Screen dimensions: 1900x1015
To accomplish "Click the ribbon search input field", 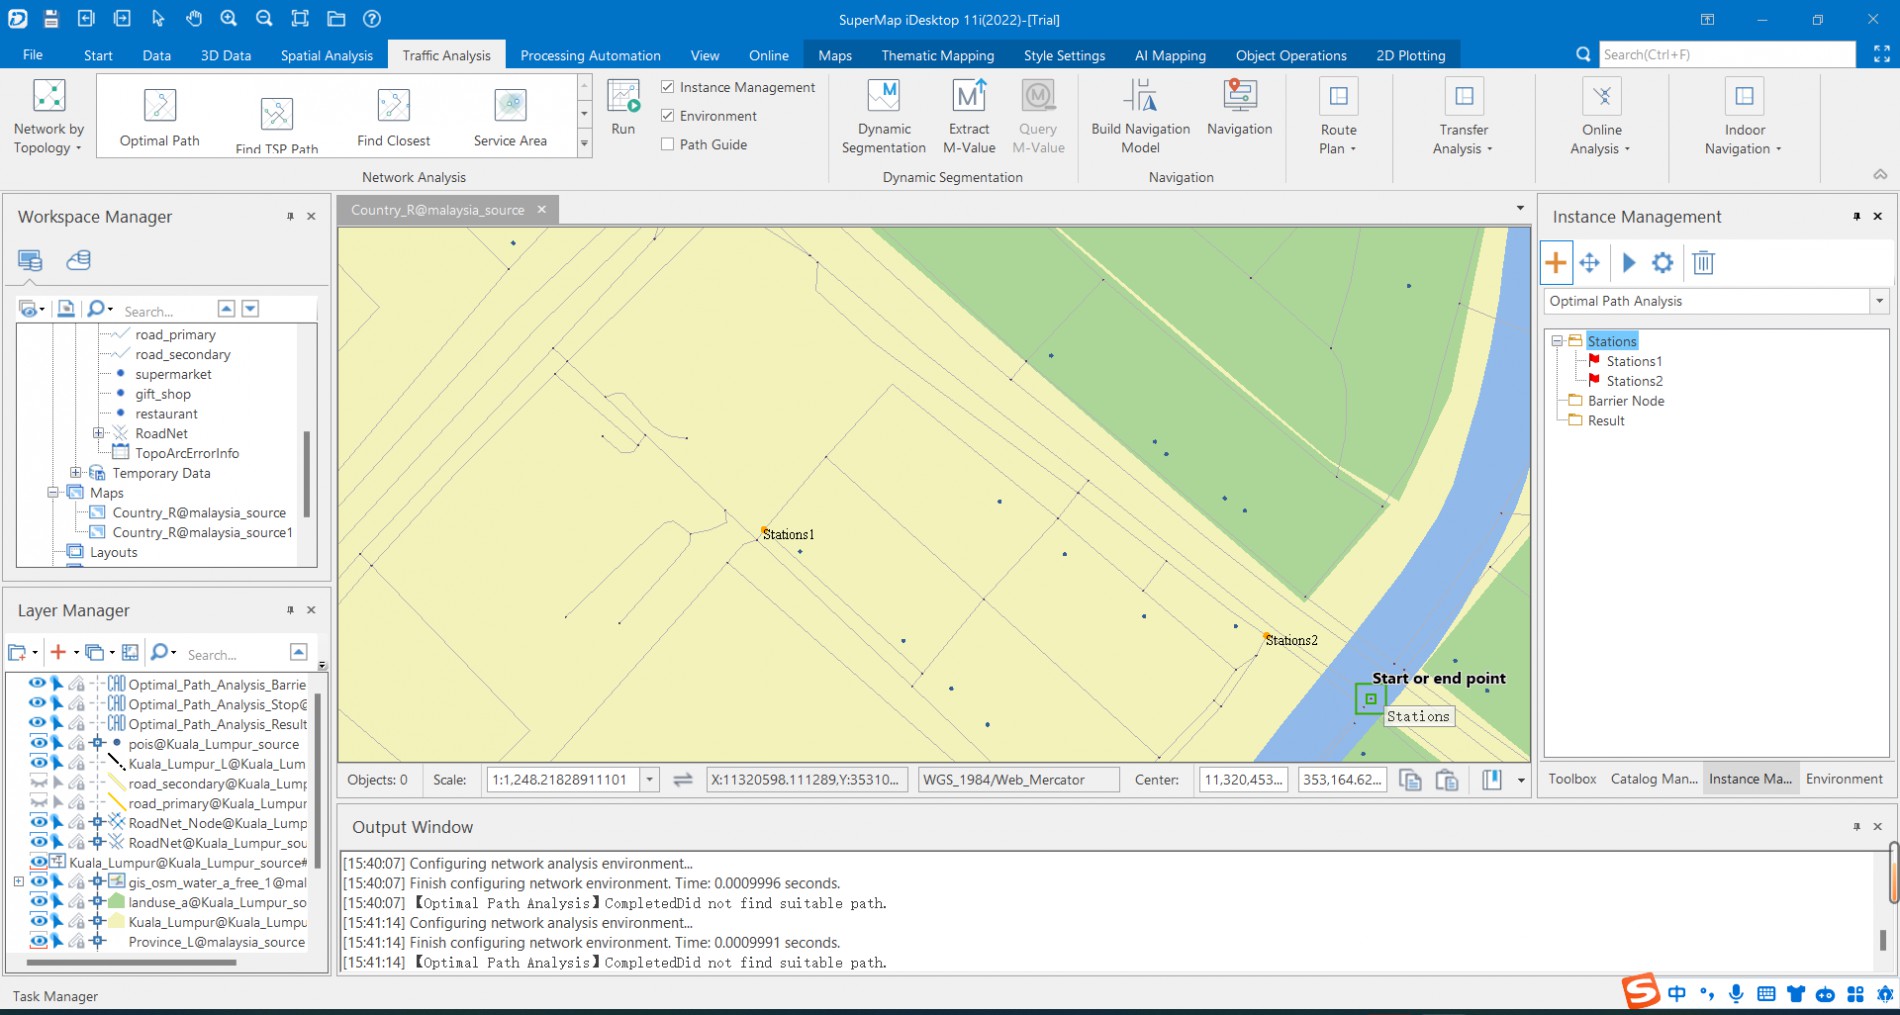I will pos(1726,55).
